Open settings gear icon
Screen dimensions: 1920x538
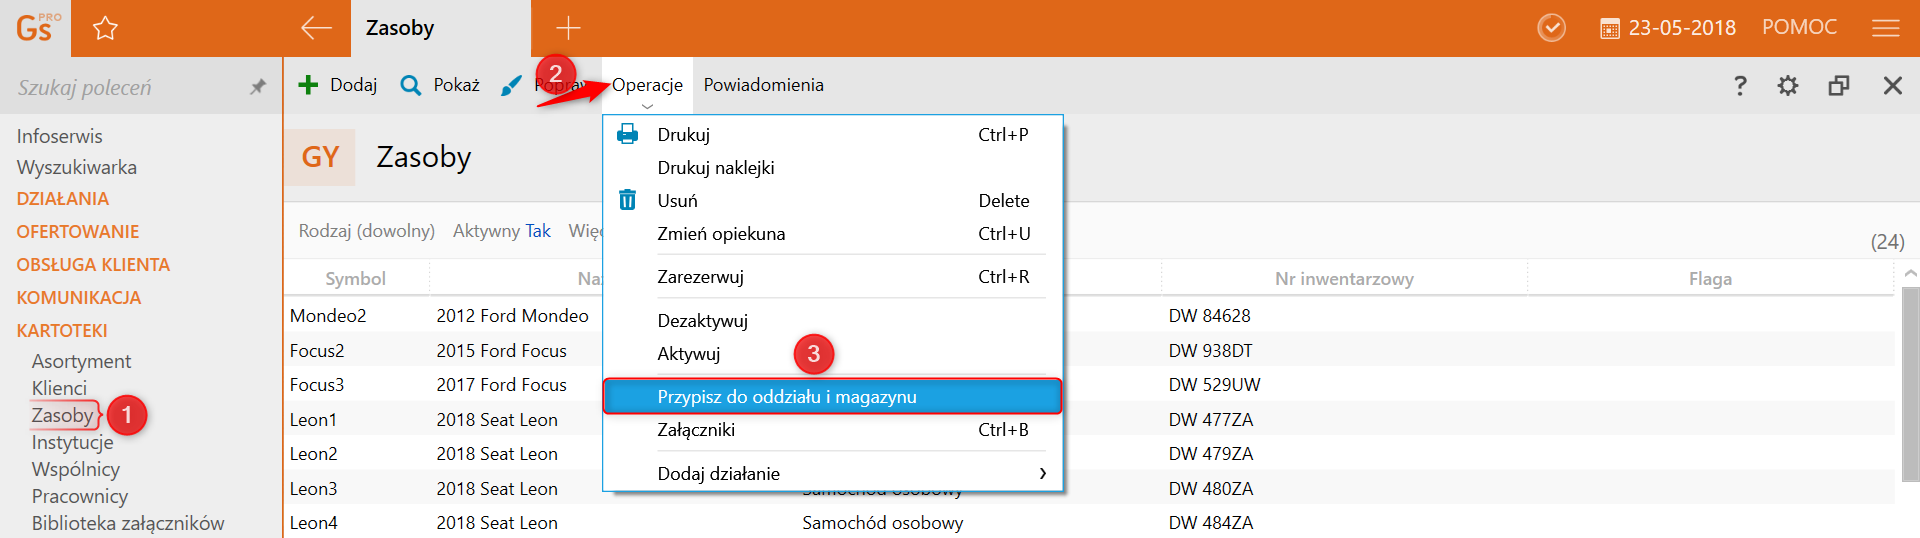1788,85
